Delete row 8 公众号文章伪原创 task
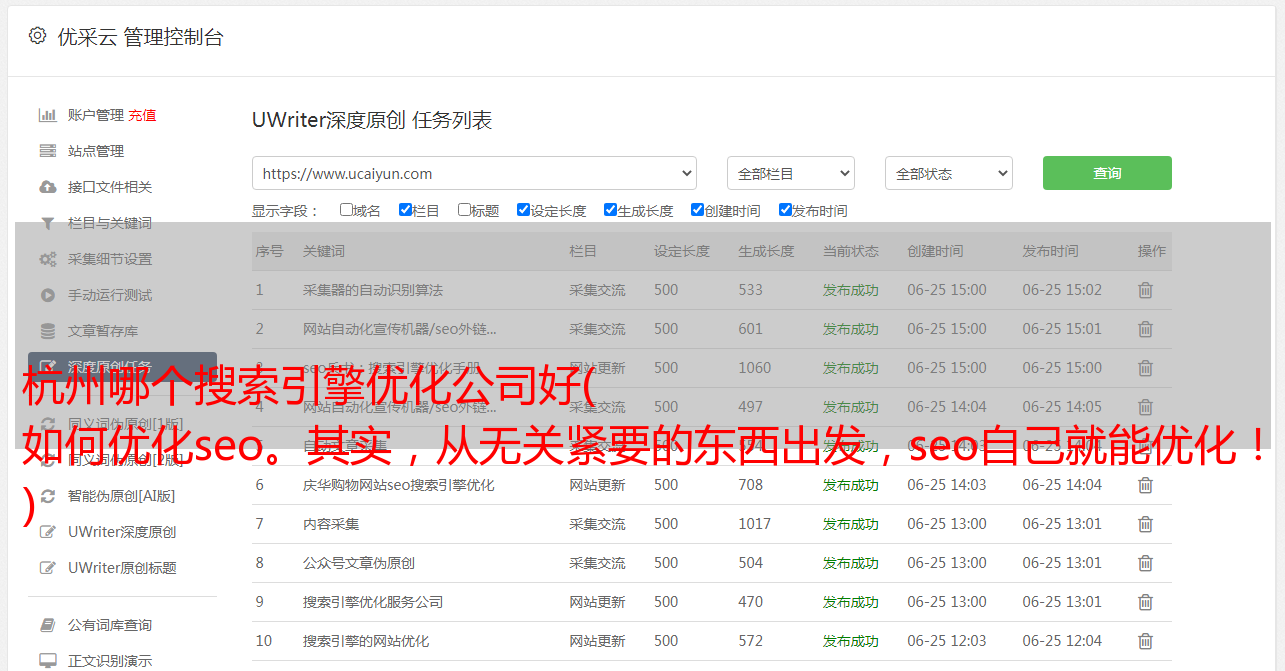Screen dimensions: 1285x671 point(1146,563)
